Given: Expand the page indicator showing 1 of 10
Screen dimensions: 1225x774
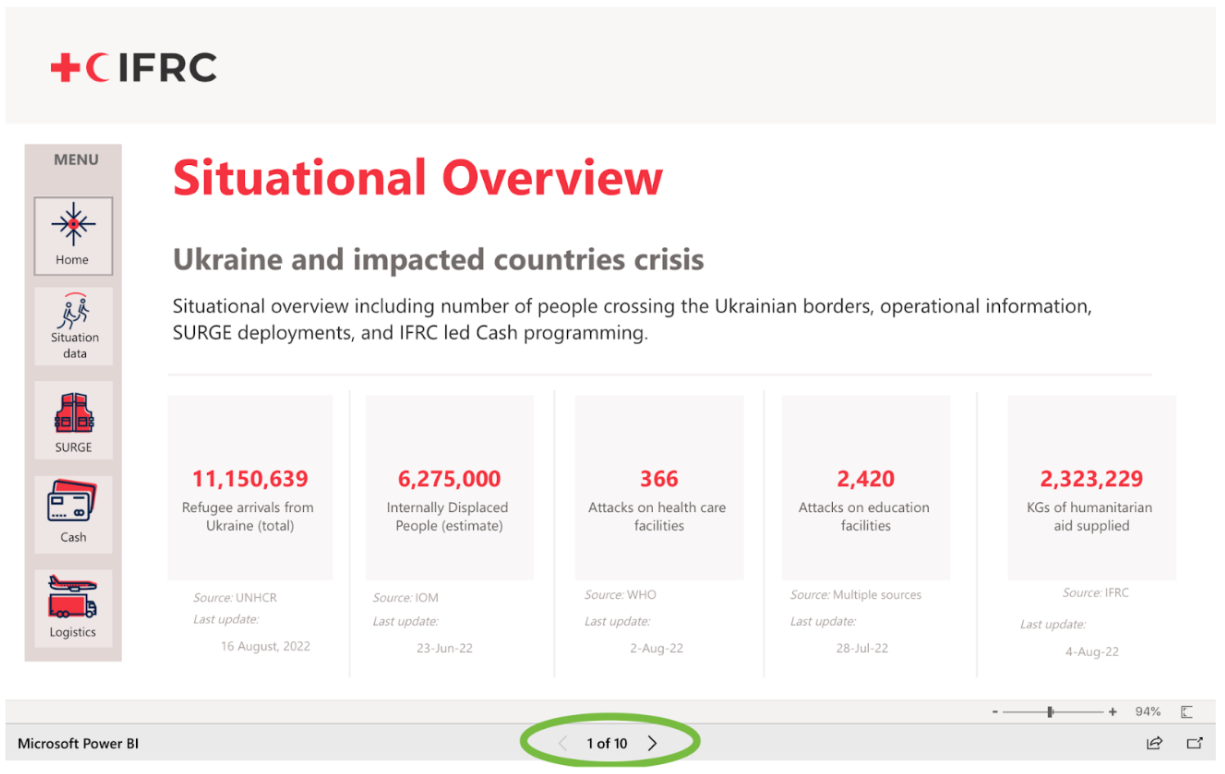Looking at the screenshot, I should click(x=606, y=743).
